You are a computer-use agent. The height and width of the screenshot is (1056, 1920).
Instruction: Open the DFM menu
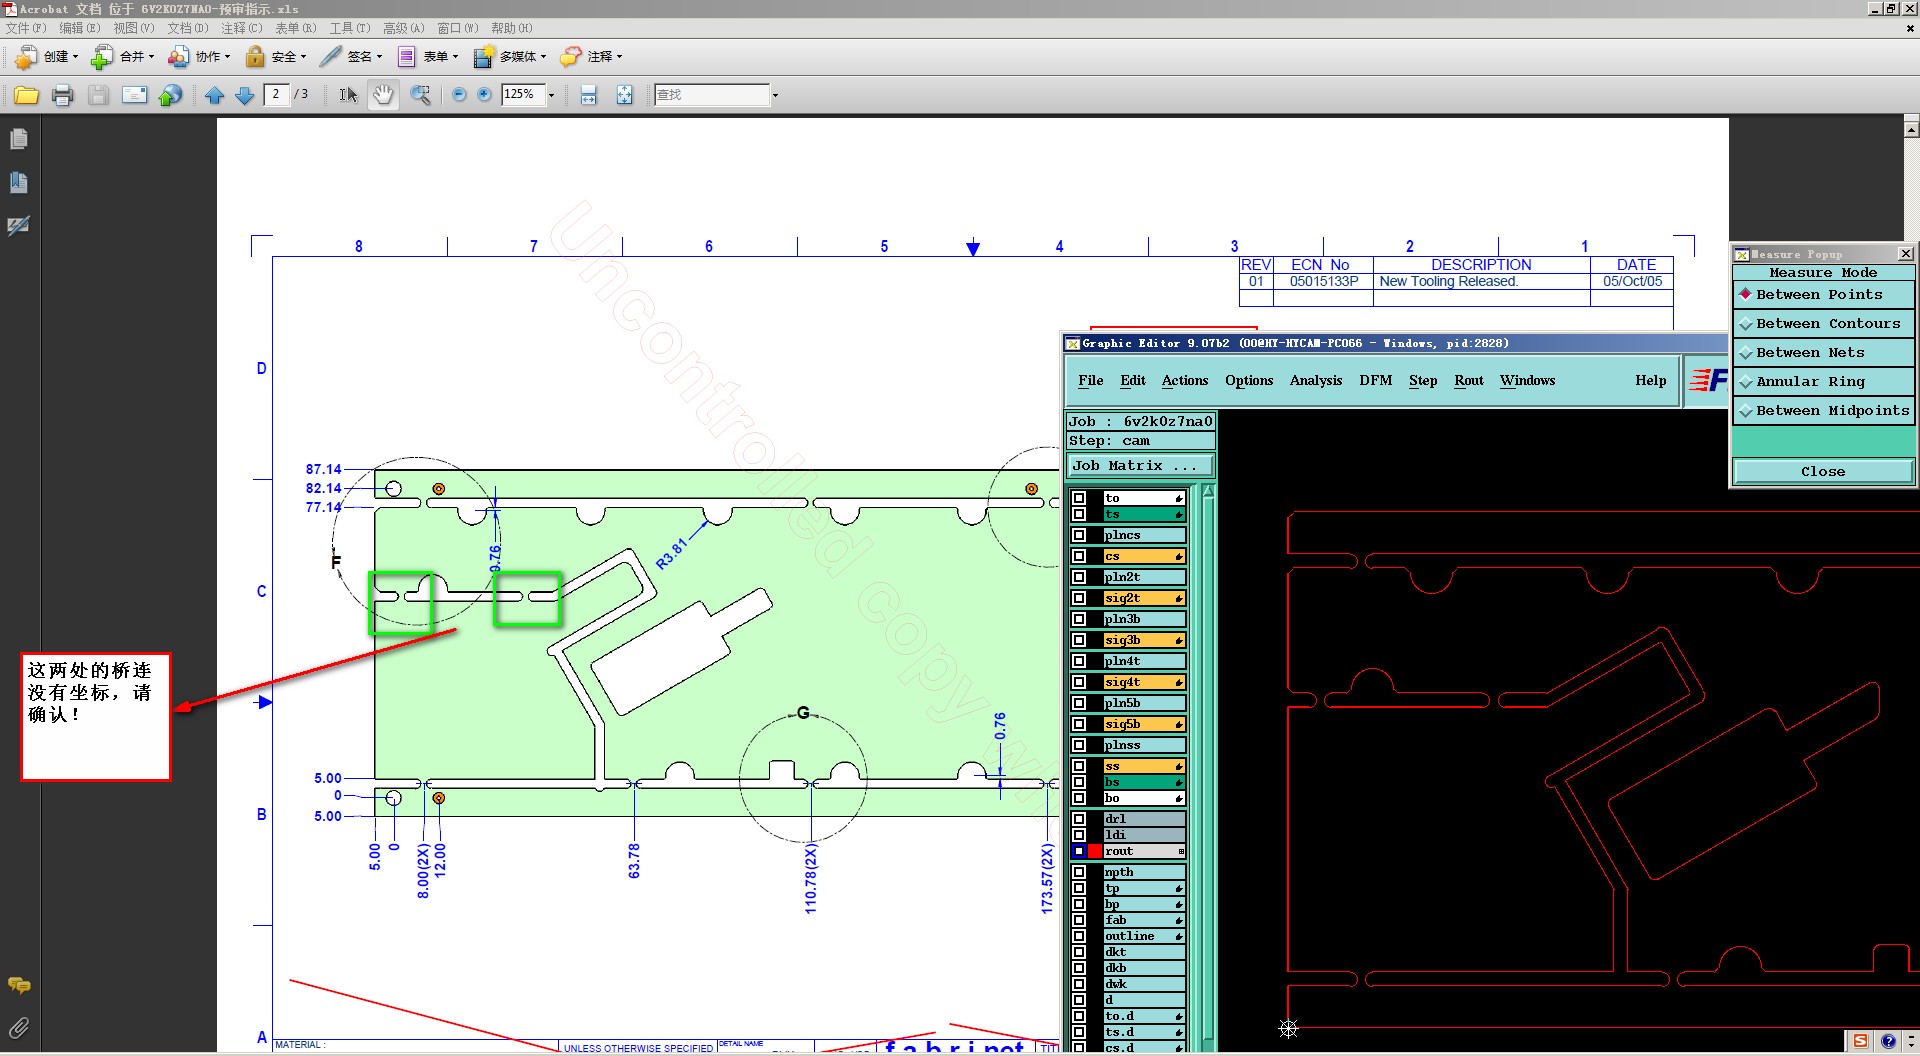(1375, 381)
